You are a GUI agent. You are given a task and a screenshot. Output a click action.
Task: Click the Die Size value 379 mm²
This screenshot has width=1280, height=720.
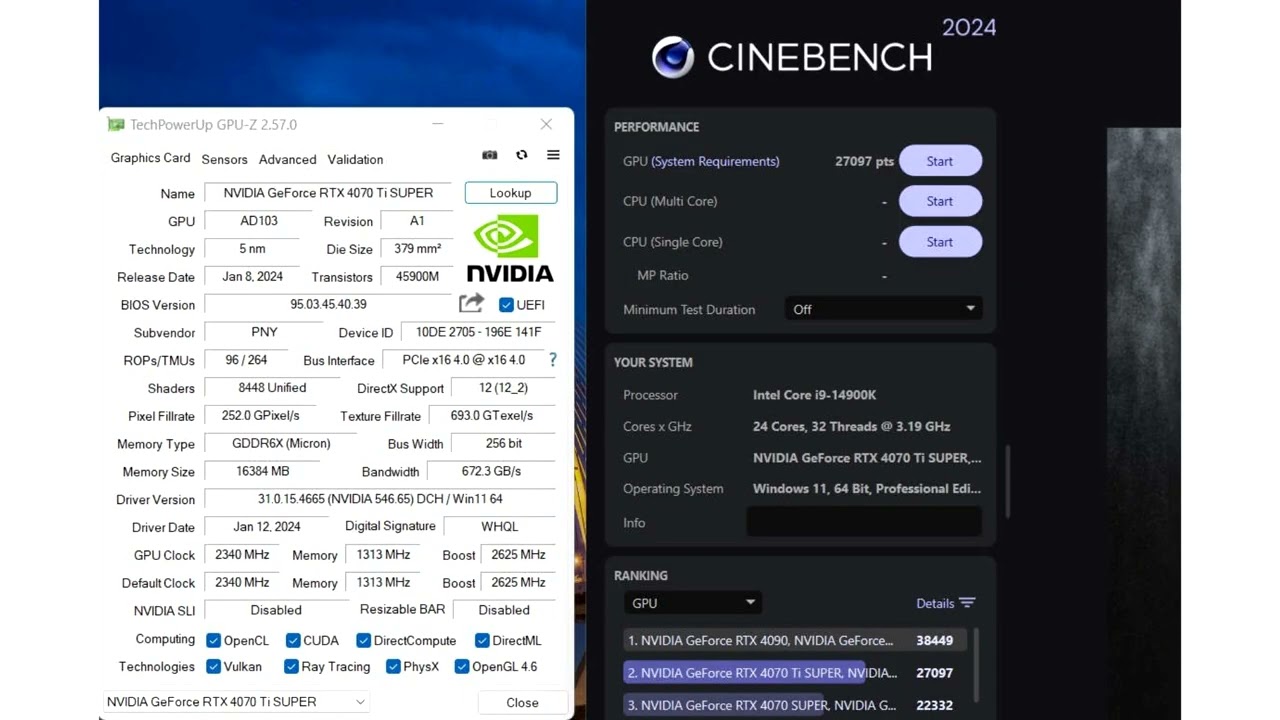click(x=417, y=249)
